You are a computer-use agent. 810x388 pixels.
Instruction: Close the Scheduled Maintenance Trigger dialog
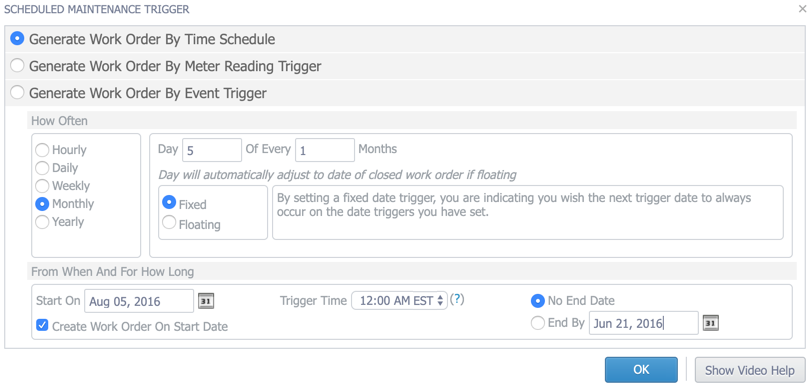click(x=802, y=9)
